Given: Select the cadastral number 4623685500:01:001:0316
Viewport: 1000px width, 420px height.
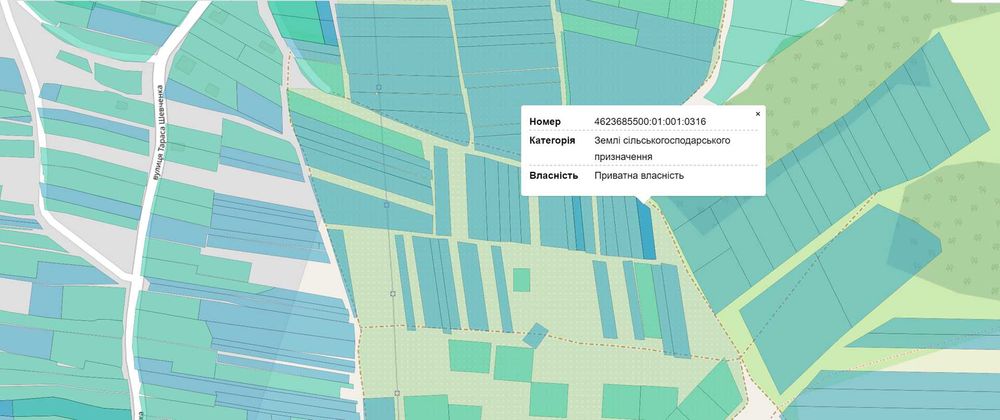Looking at the screenshot, I should tap(650, 121).
